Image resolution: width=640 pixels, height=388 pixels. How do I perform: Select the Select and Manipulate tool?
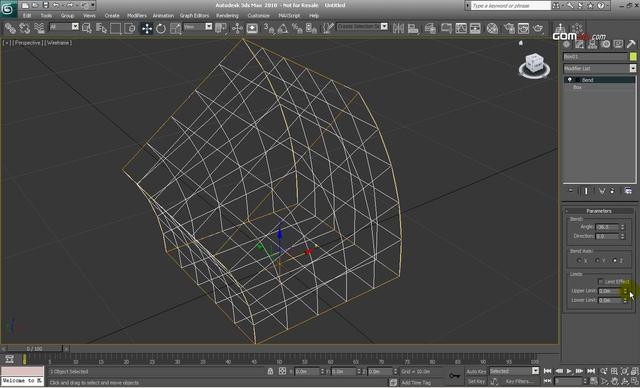pyautogui.click(x=237, y=28)
